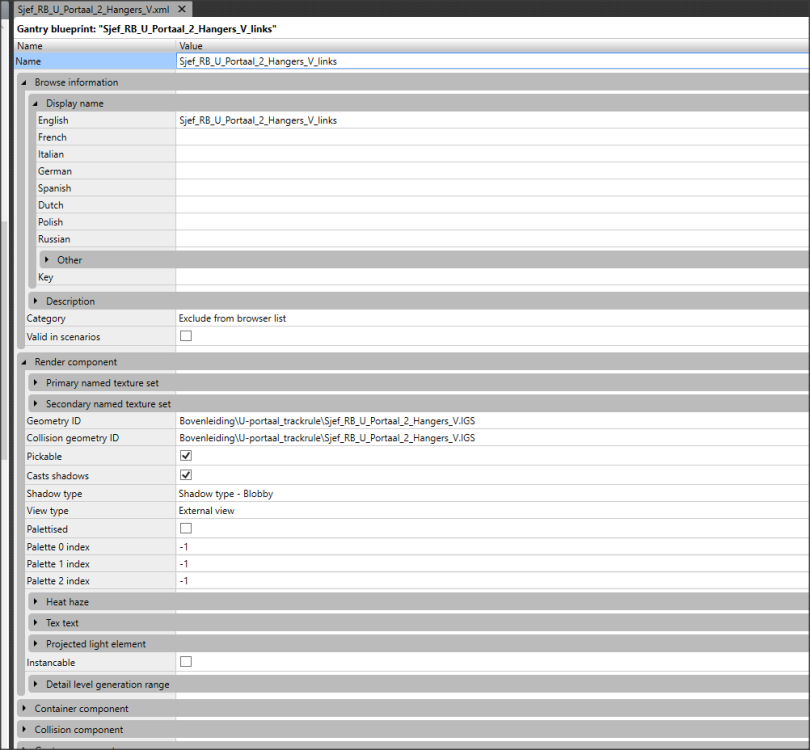
Task: Edit the Geometry ID value field
Action: pyautogui.click(x=490, y=421)
